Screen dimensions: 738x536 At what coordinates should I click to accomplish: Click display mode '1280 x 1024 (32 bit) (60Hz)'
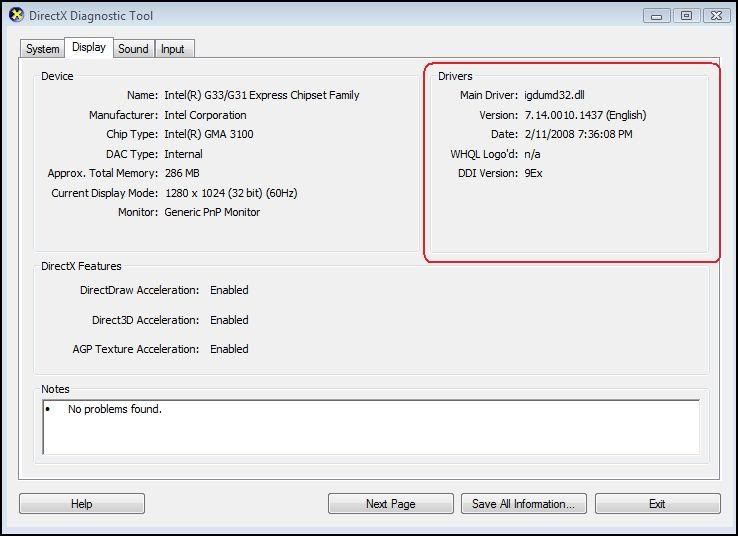point(231,193)
